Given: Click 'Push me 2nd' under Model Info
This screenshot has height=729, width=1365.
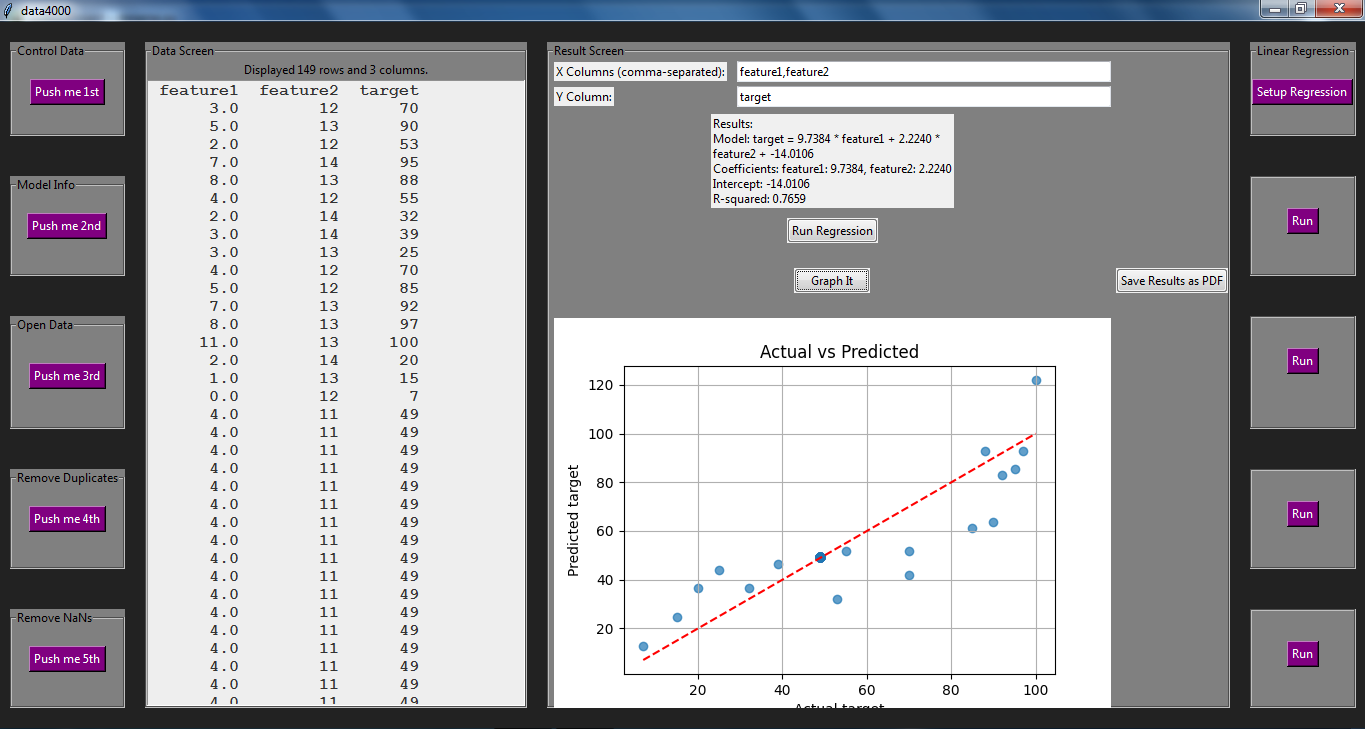Looking at the screenshot, I should coord(67,226).
